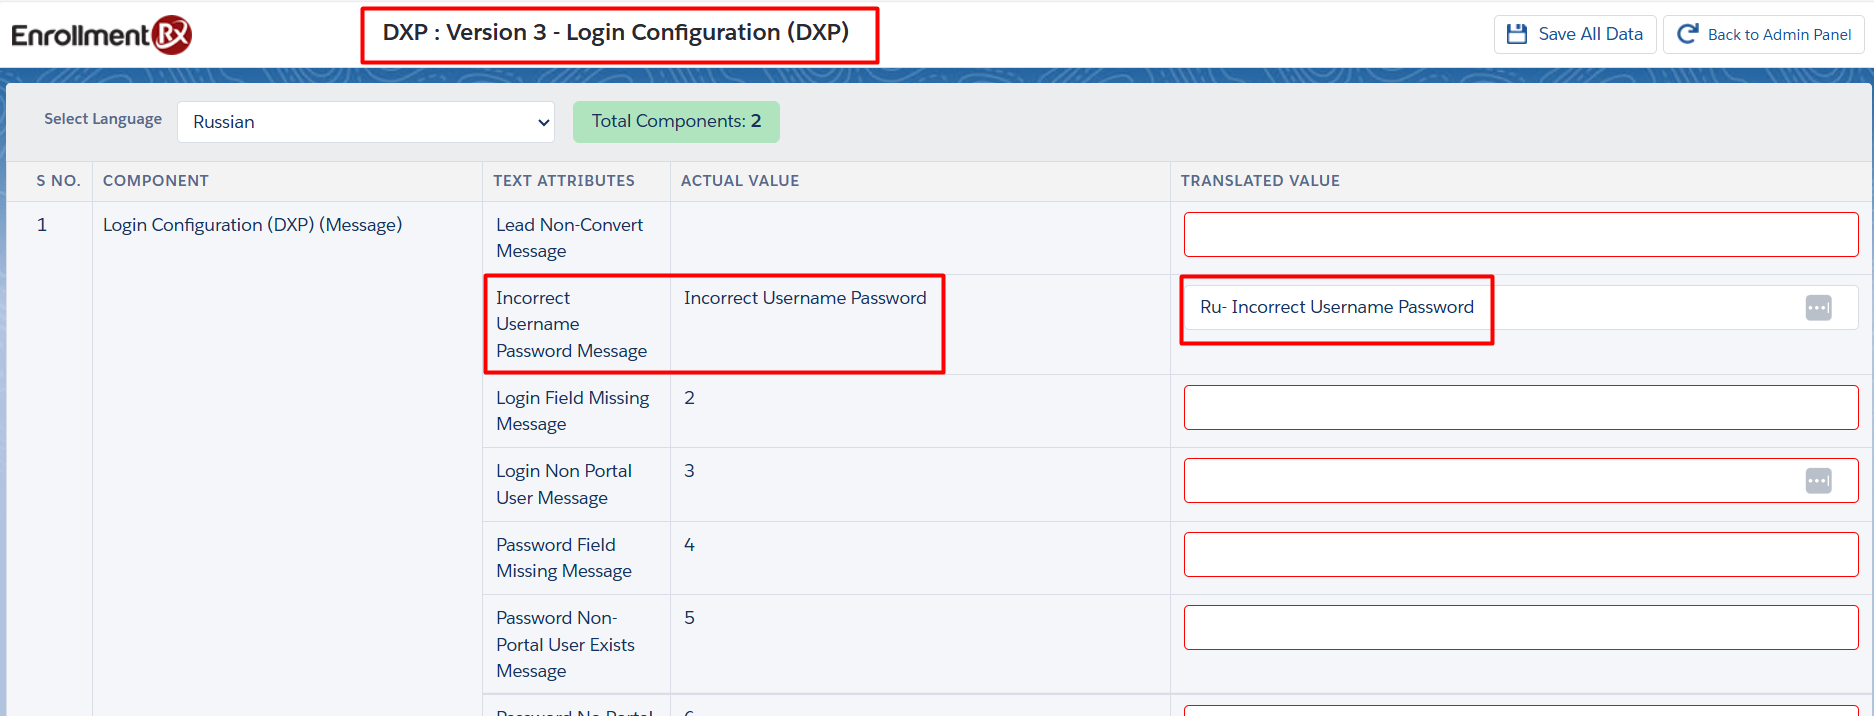Click the TEXT ATTRIBUTES column header
Screen dimensions: 1874x716
[563, 181]
